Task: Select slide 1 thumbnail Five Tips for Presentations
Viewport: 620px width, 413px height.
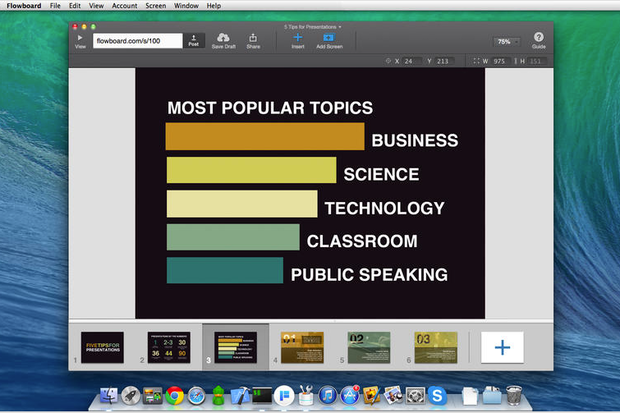Action: (x=102, y=347)
